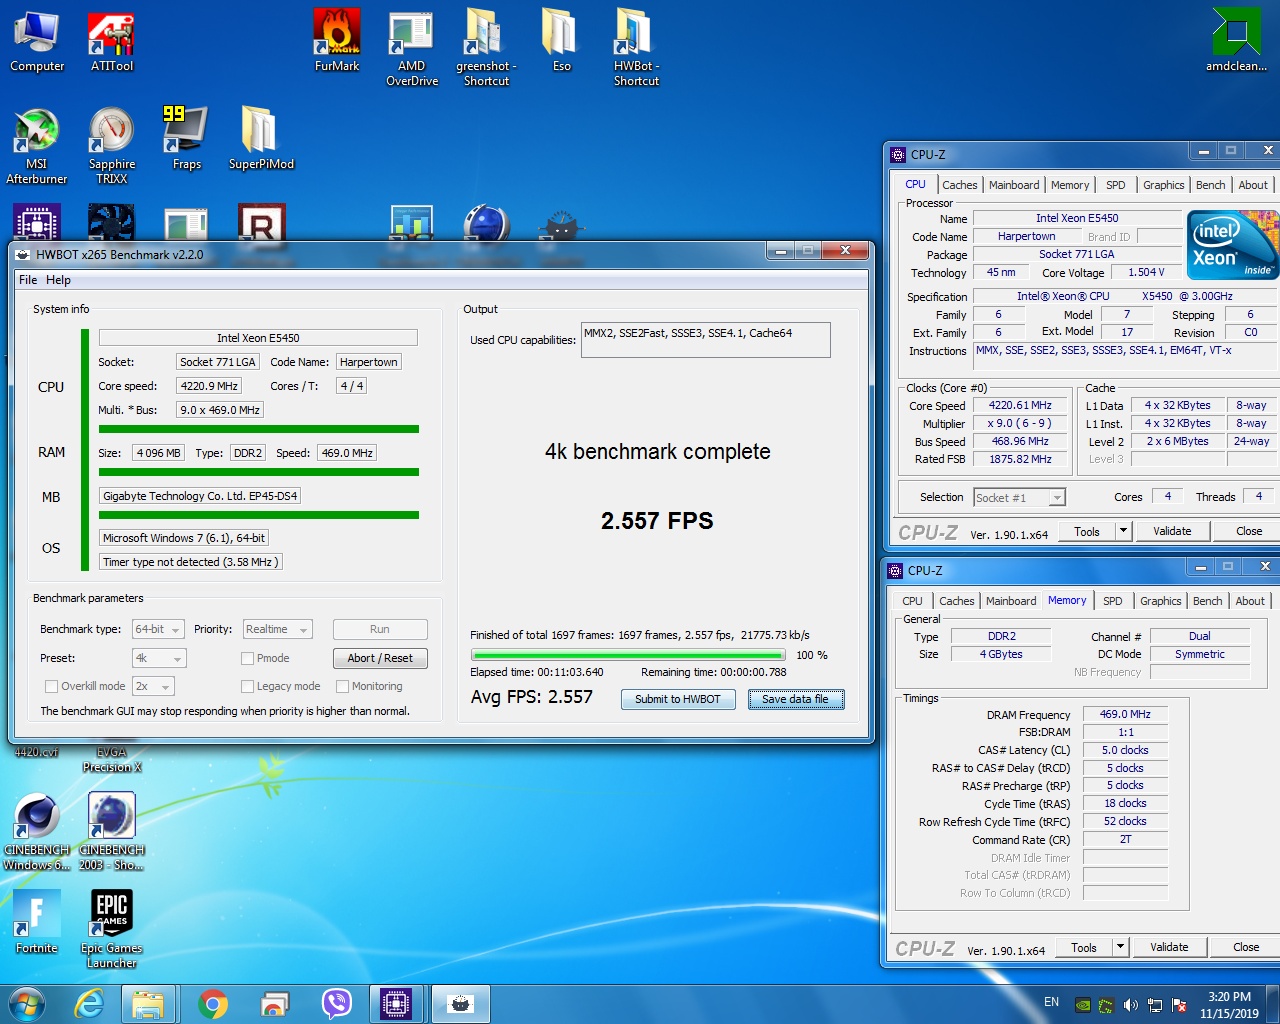Click Tools button in upper CPU-Z
This screenshot has height=1024, width=1280.
click(x=1087, y=531)
